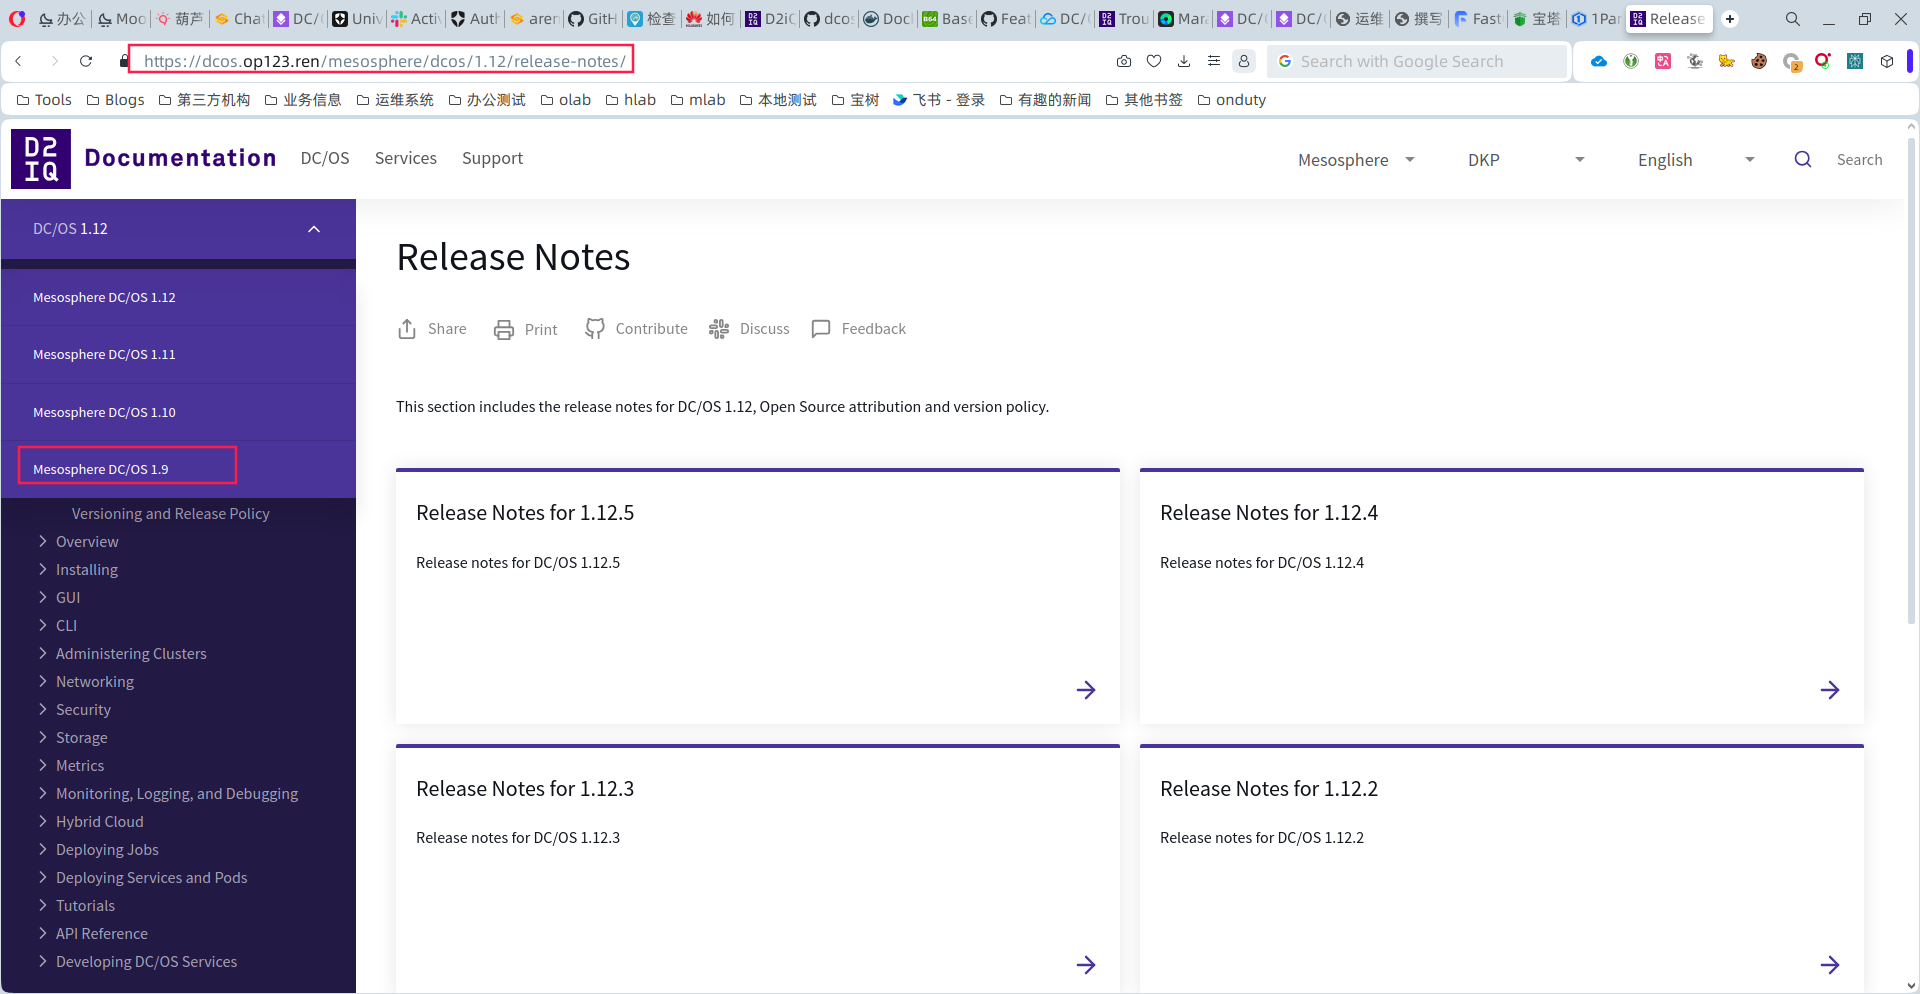Click the Print icon
The height and width of the screenshot is (994, 1920).
pyautogui.click(x=504, y=329)
